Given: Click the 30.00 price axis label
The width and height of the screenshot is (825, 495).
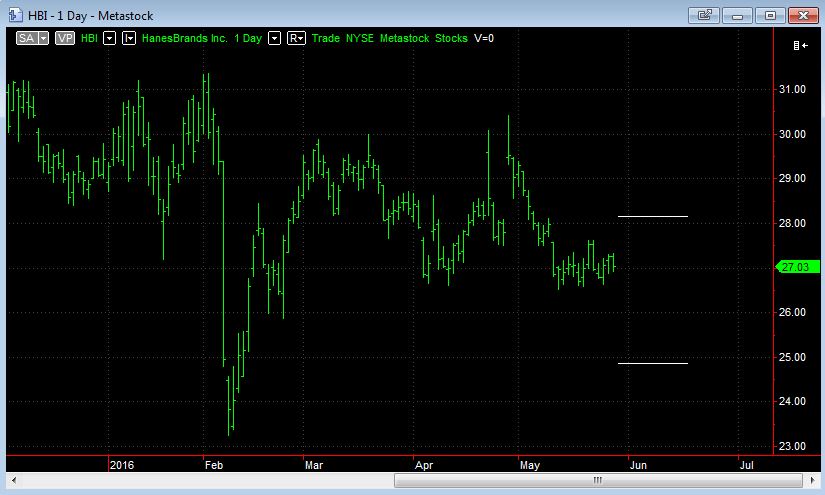Looking at the screenshot, I should point(792,134).
